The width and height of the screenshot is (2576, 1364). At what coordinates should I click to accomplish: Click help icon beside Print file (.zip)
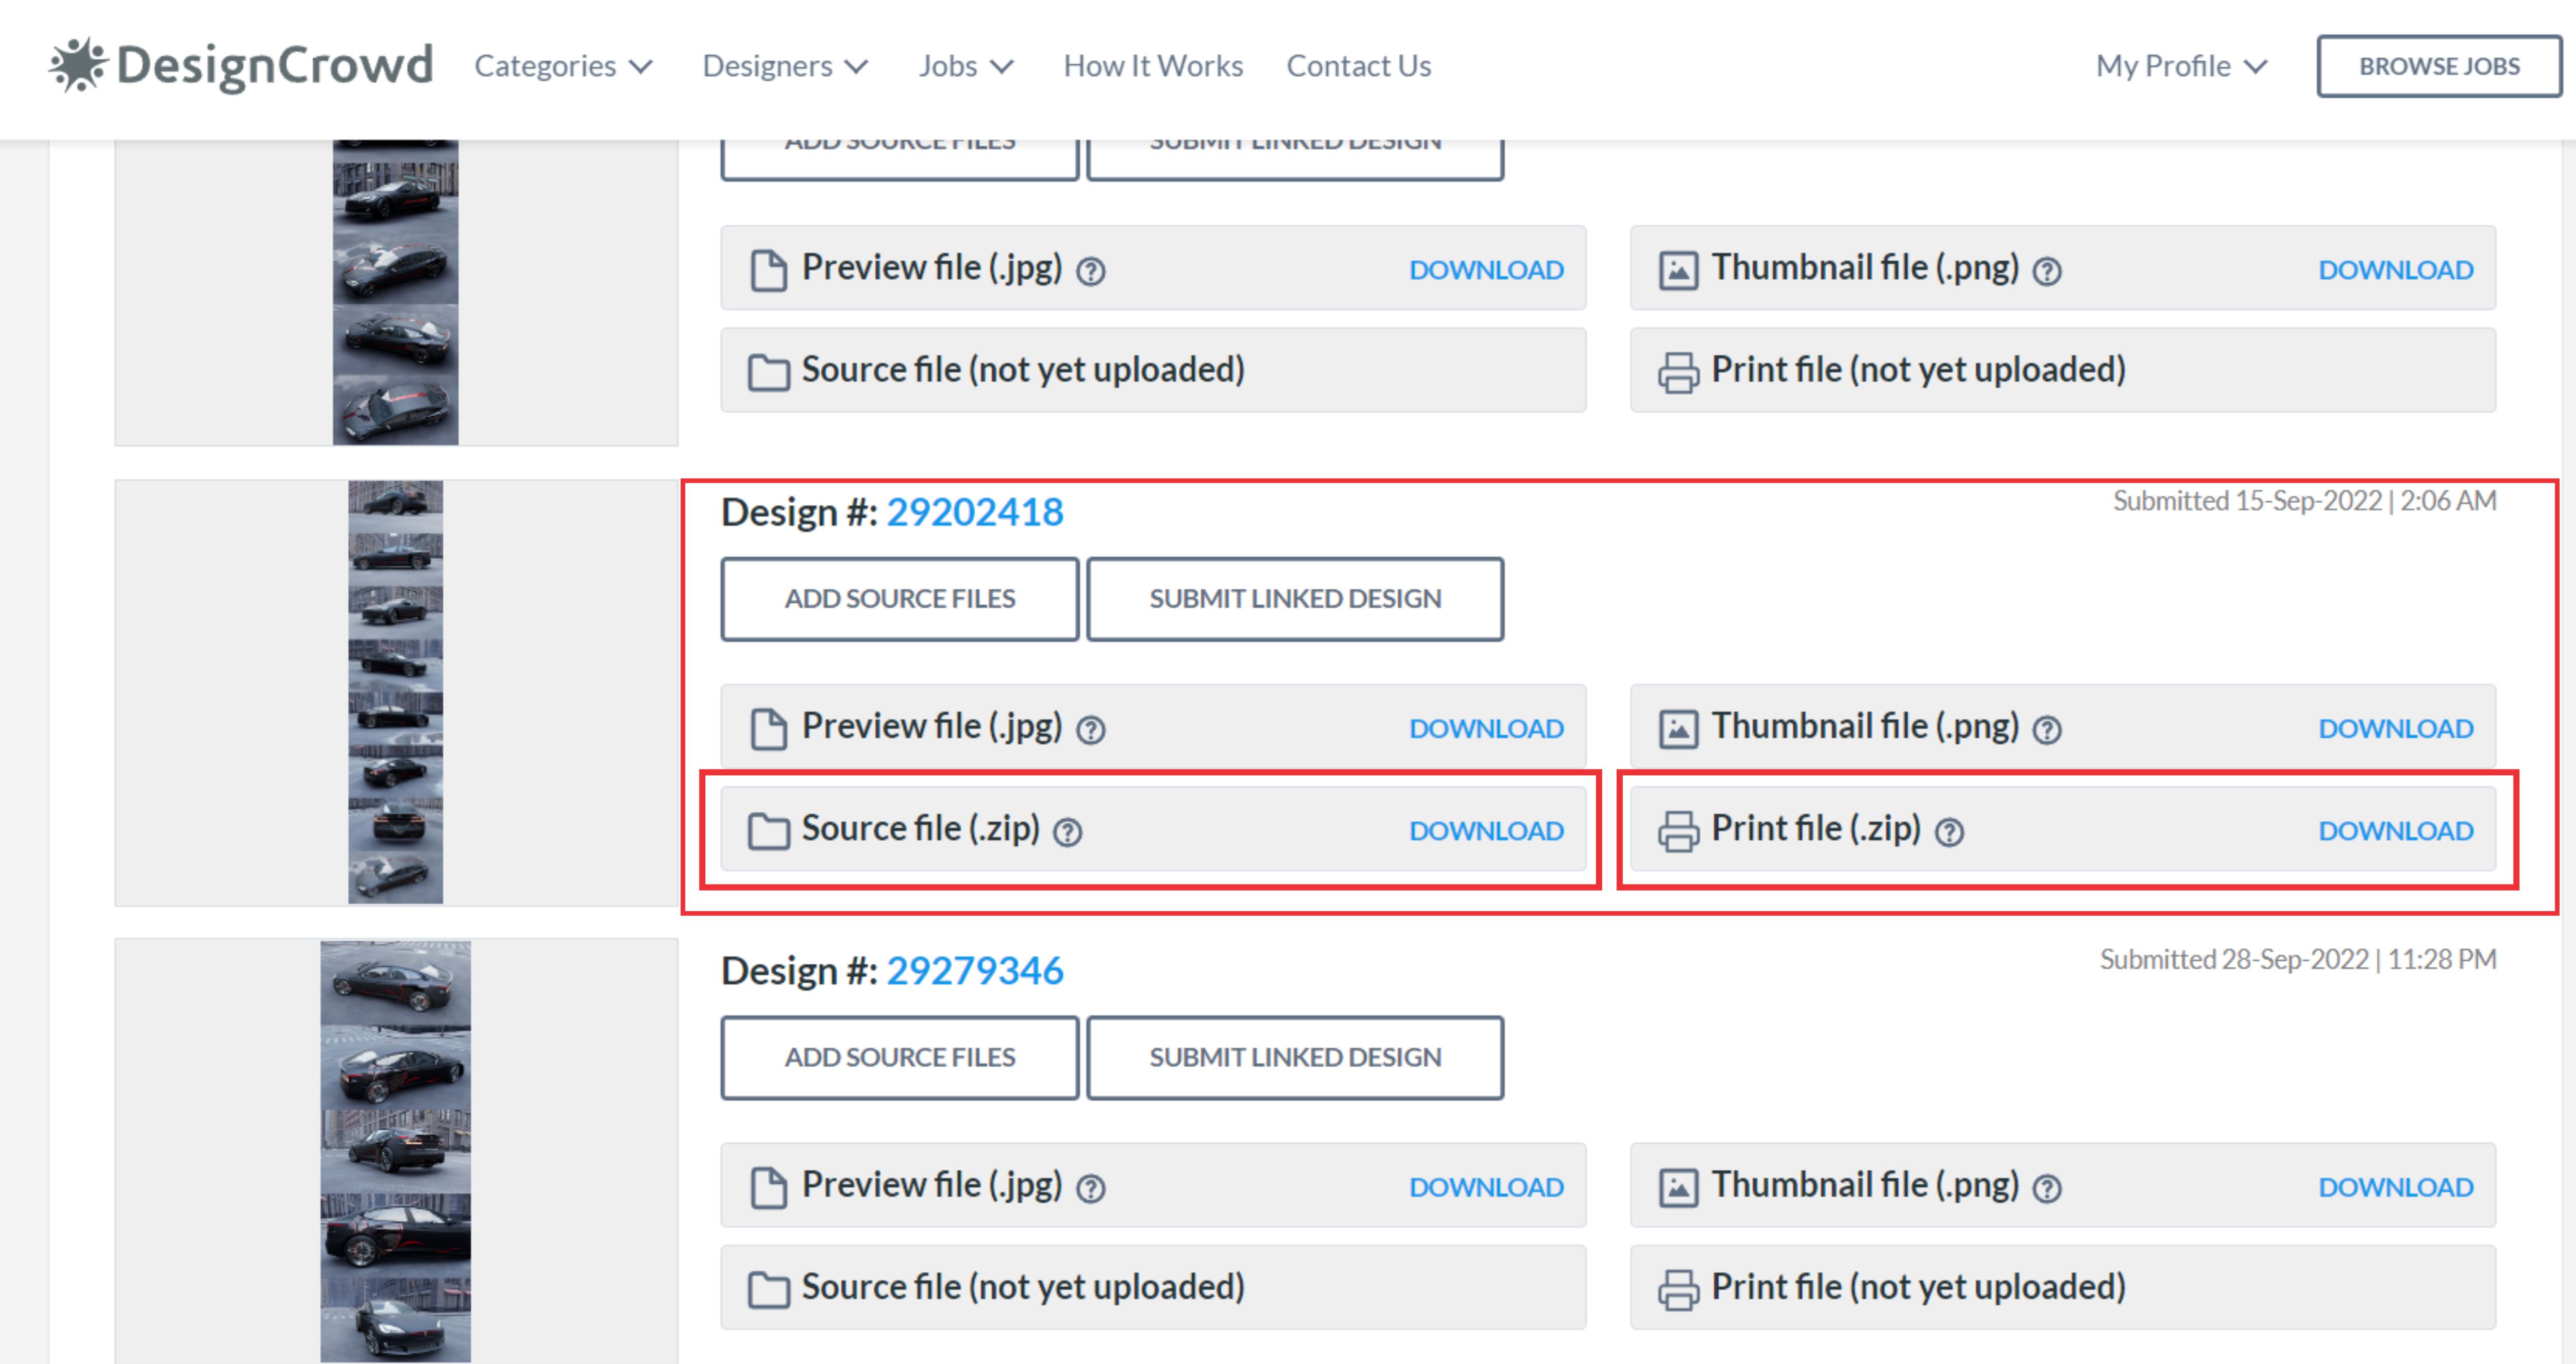pos(1949,832)
